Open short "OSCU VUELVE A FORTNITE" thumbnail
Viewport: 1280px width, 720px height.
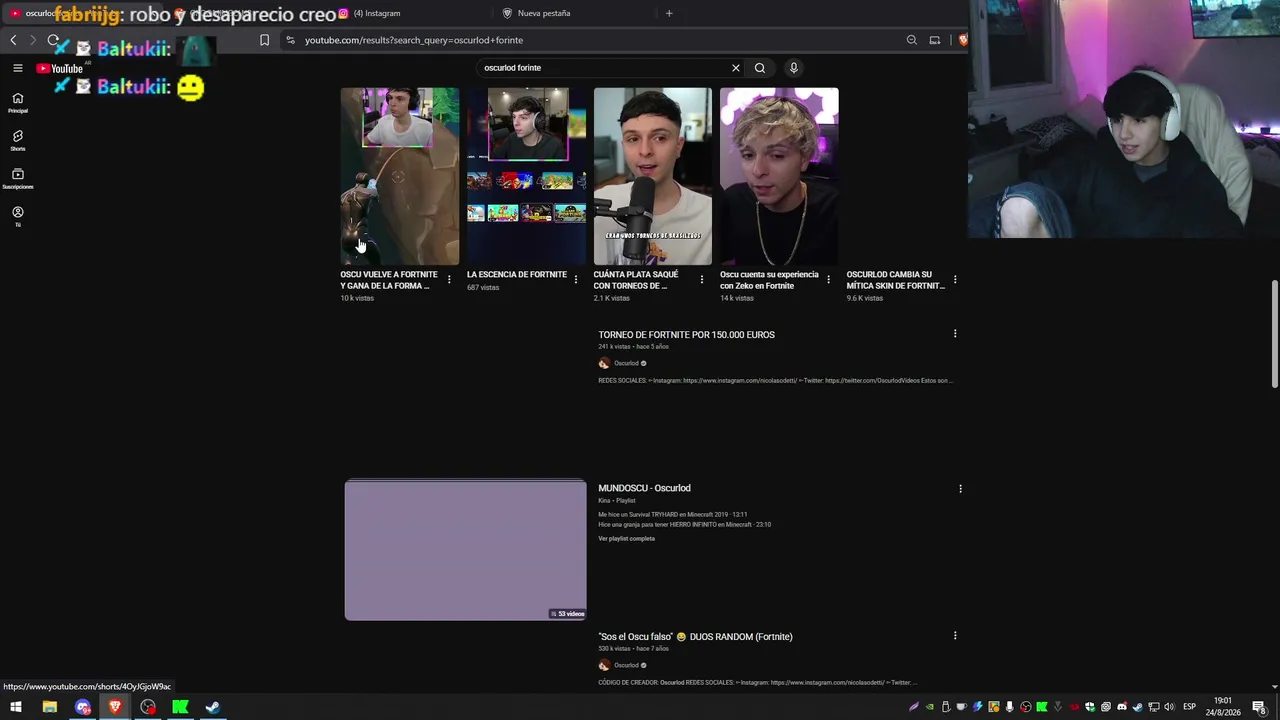[400, 176]
